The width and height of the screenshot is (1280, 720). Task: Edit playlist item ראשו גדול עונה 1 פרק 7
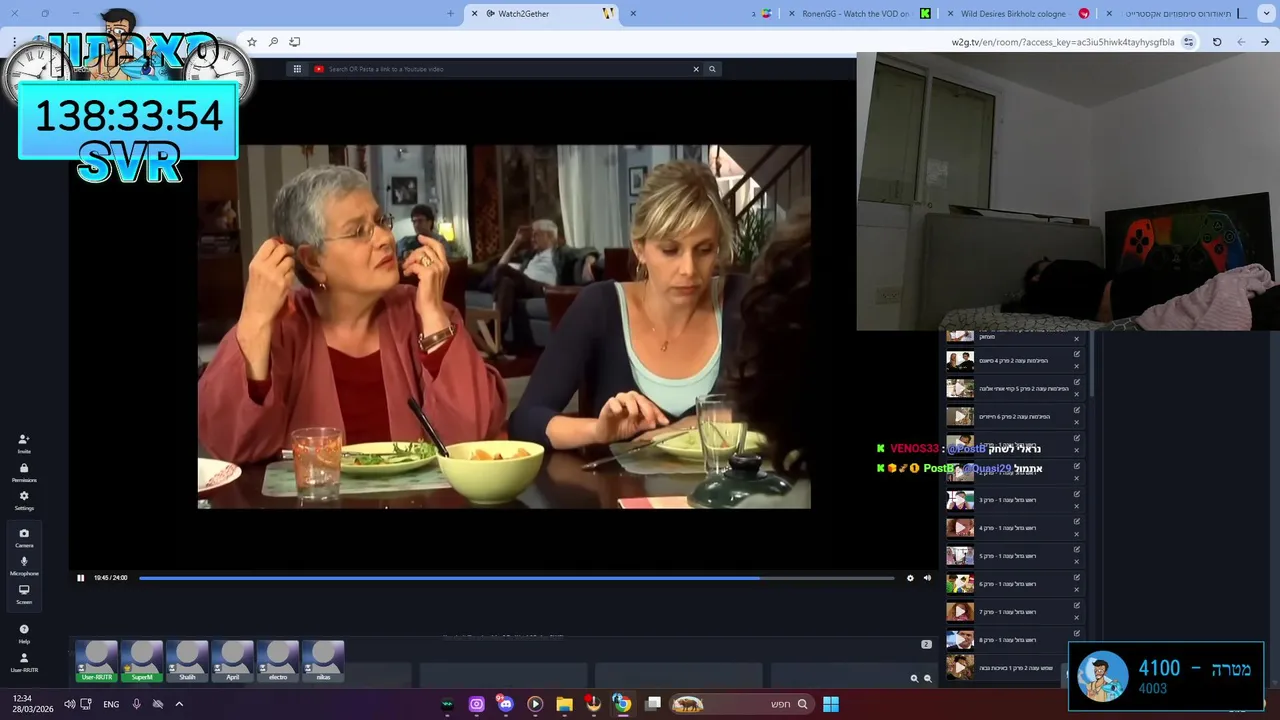pos(1077,605)
